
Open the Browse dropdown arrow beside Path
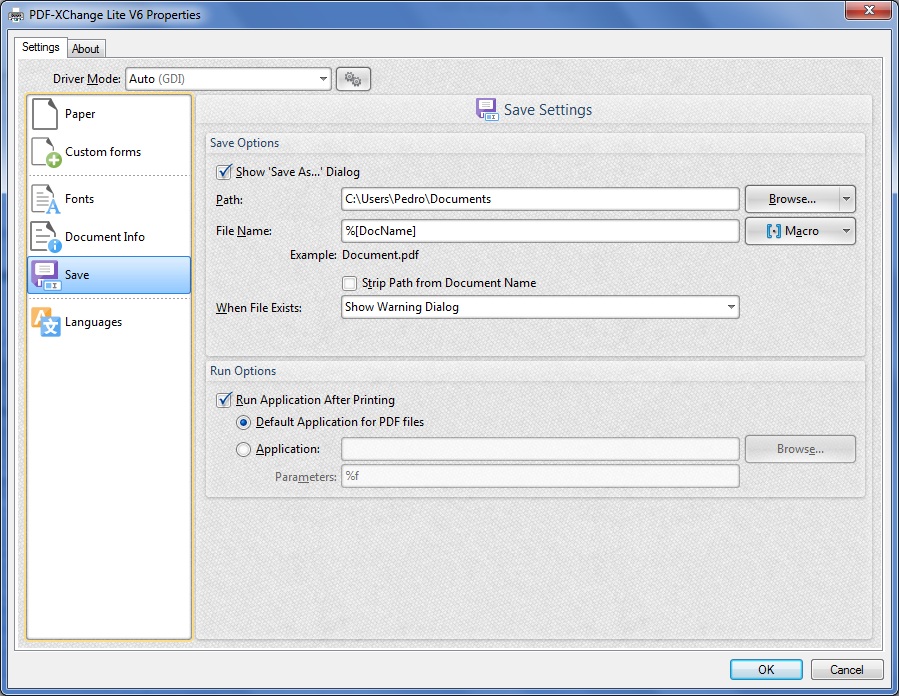coord(848,198)
